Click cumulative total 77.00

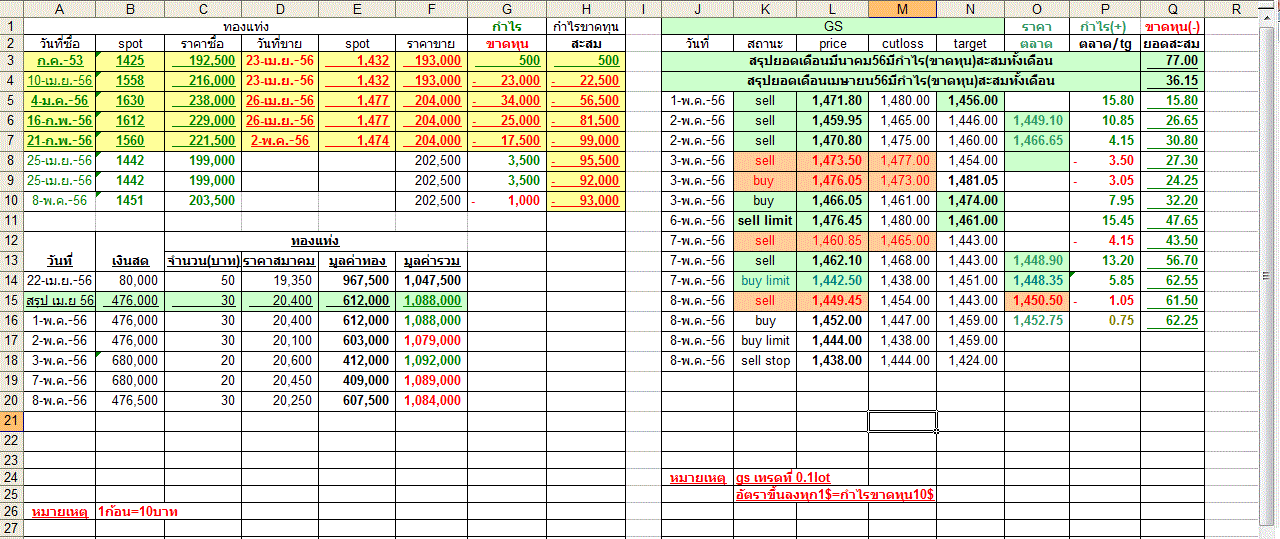[1172, 60]
